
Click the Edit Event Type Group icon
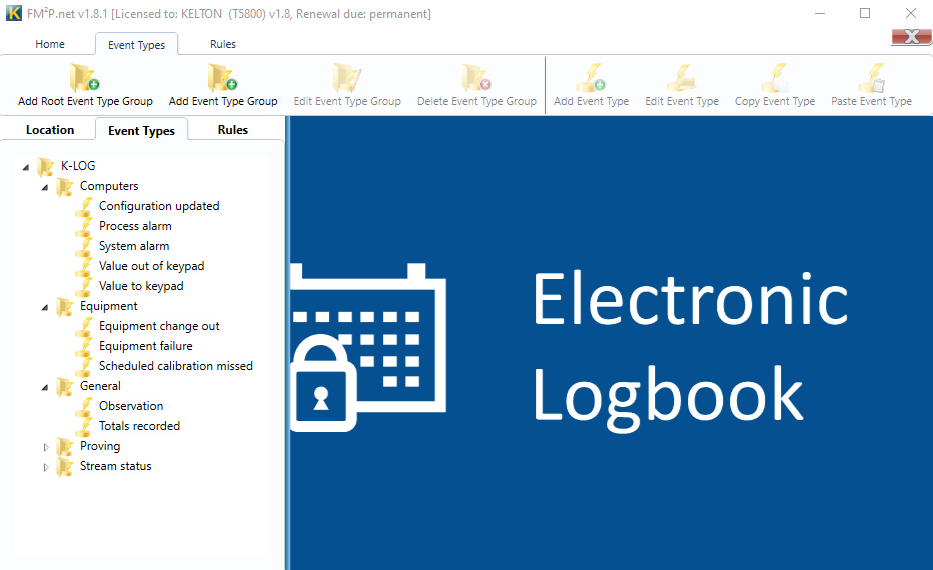tap(347, 78)
